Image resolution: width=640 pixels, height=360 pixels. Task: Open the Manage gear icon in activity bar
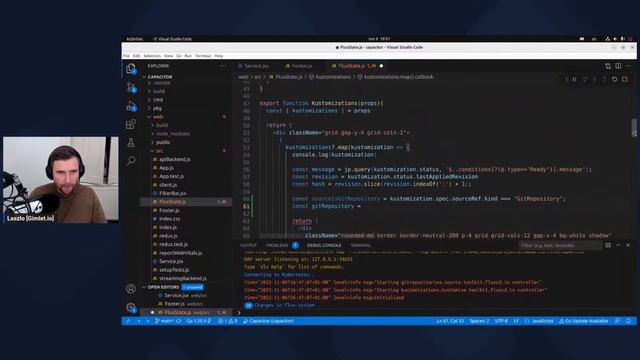(131, 307)
